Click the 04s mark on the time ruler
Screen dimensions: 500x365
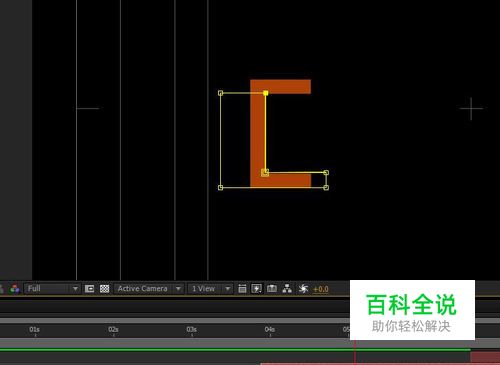[270, 330]
